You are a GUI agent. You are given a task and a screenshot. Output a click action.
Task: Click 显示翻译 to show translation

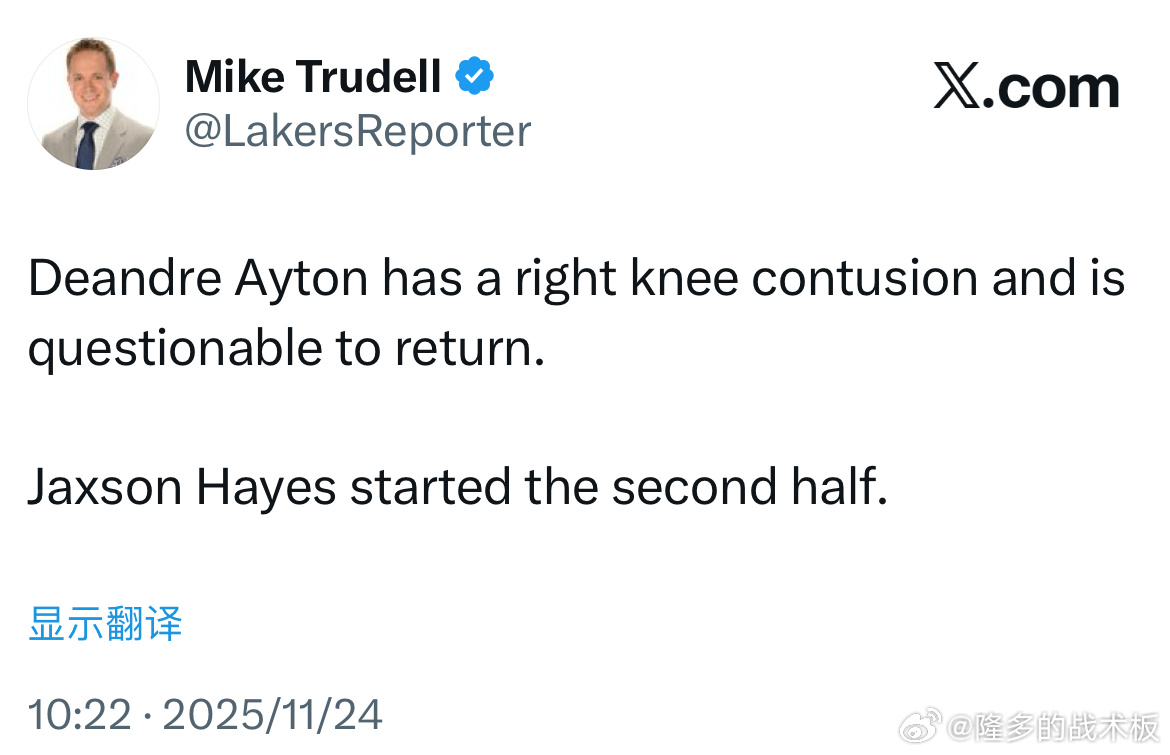106,624
